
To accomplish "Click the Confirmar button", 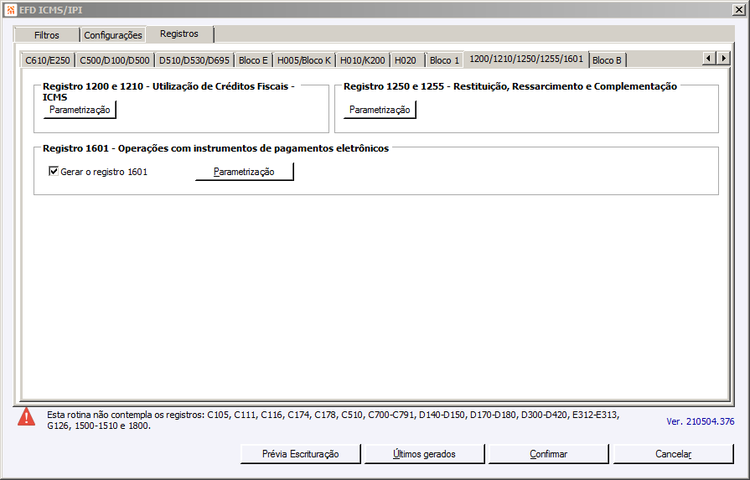I will [548, 454].
